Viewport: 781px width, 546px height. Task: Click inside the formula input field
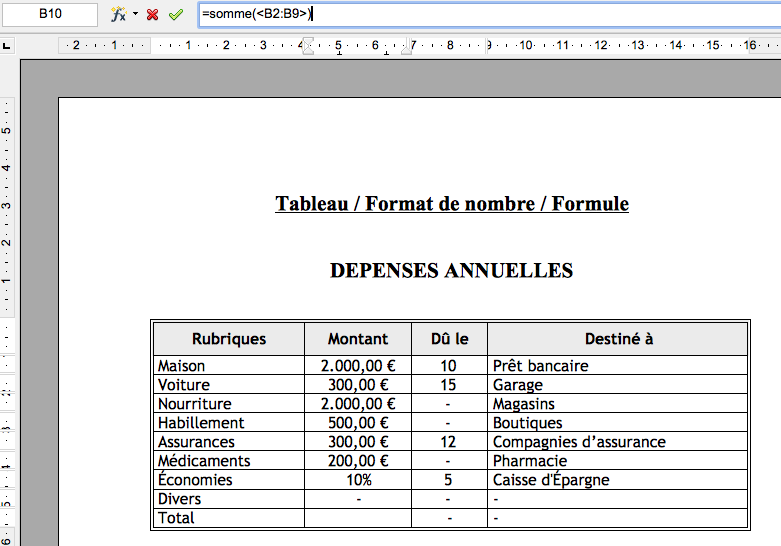[490, 14]
